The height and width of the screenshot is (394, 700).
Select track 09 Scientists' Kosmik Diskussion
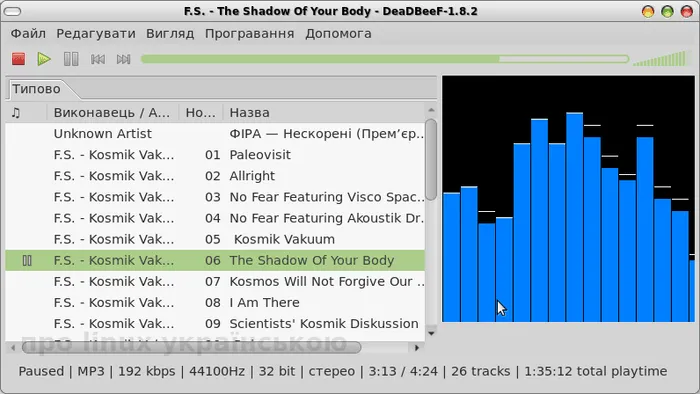pos(215,323)
